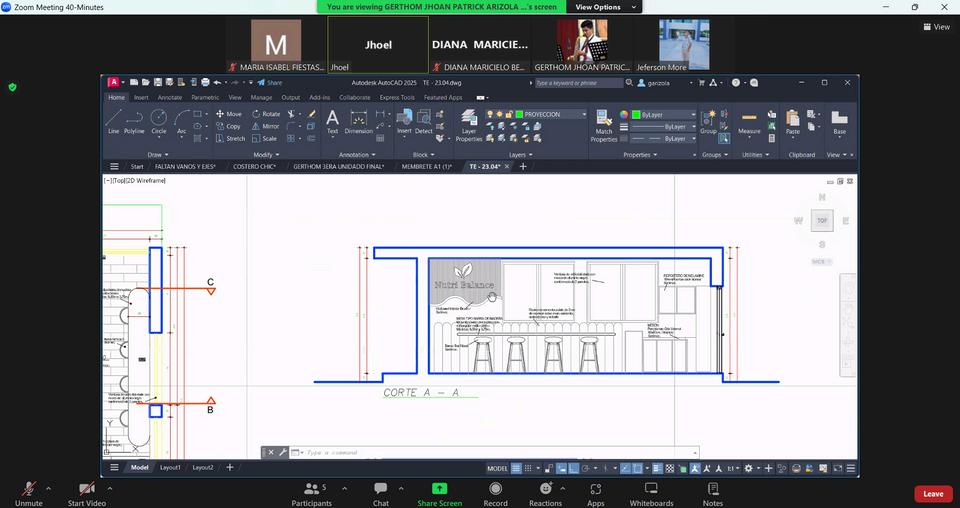The height and width of the screenshot is (508, 960).
Task: Open the Annotate ribbon tab
Action: (170, 97)
